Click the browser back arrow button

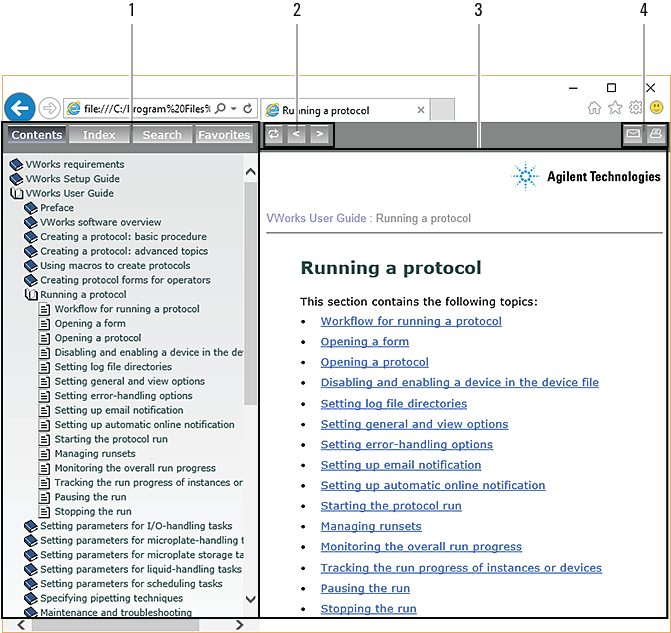click(19, 108)
